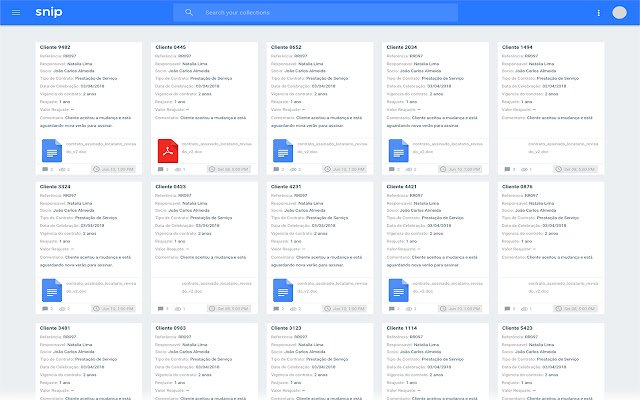
Task: Click the snip logo
Action: click(x=49, y=12)
